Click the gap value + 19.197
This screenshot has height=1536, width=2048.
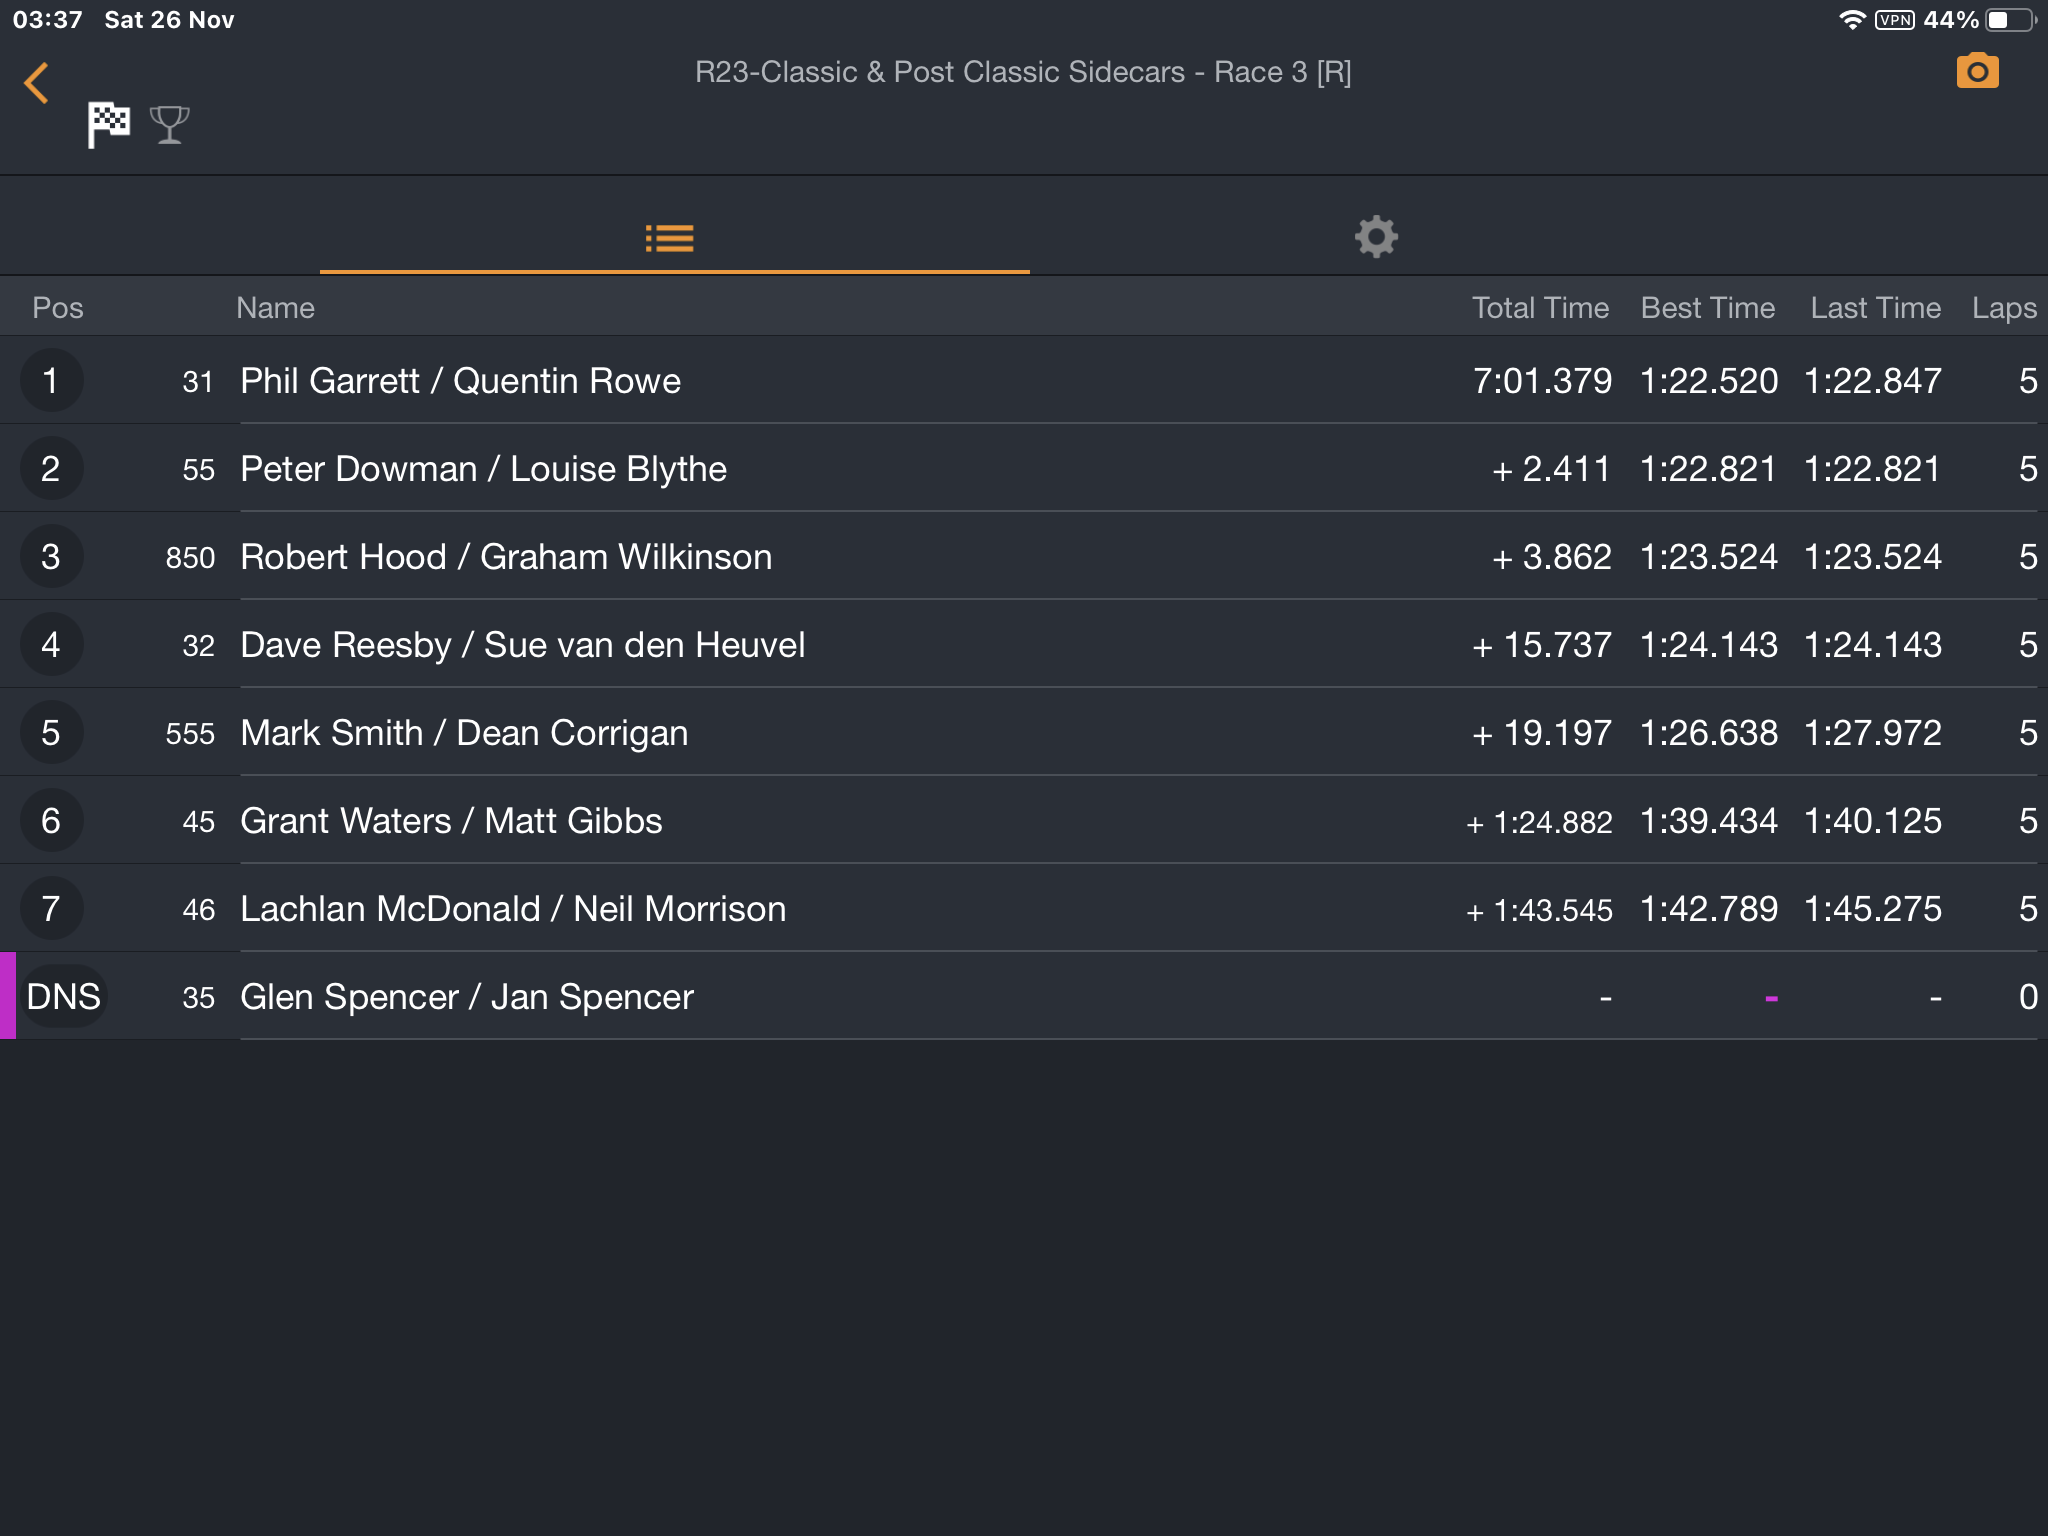1541,733
